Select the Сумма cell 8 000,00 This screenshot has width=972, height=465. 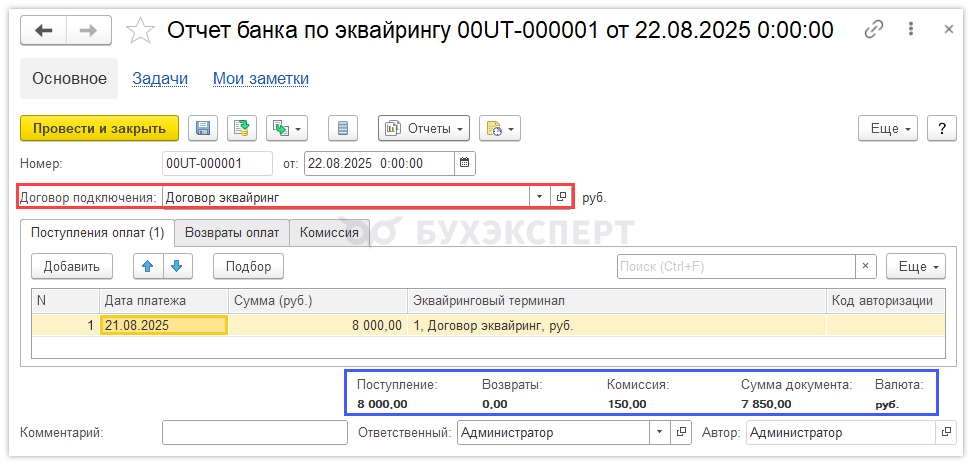click(x=317, y=326)
